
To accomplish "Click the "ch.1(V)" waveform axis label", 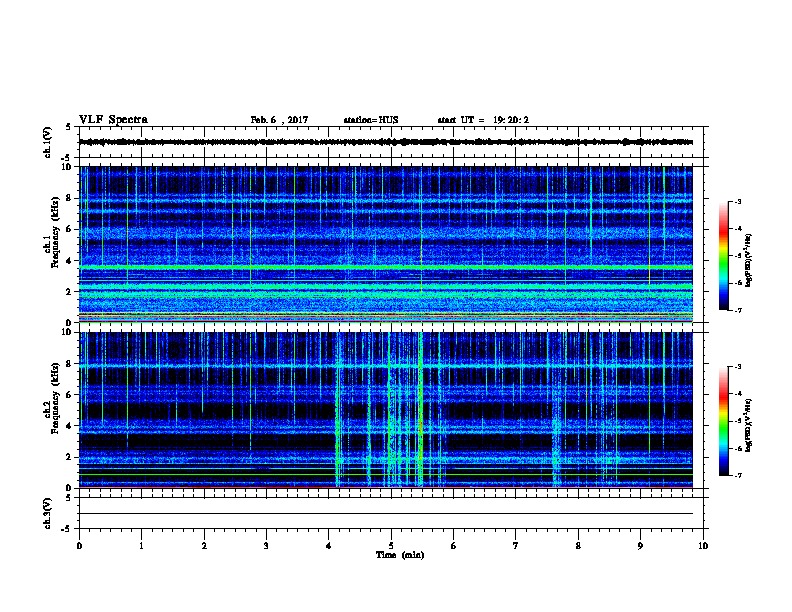I will click(47, 142).
